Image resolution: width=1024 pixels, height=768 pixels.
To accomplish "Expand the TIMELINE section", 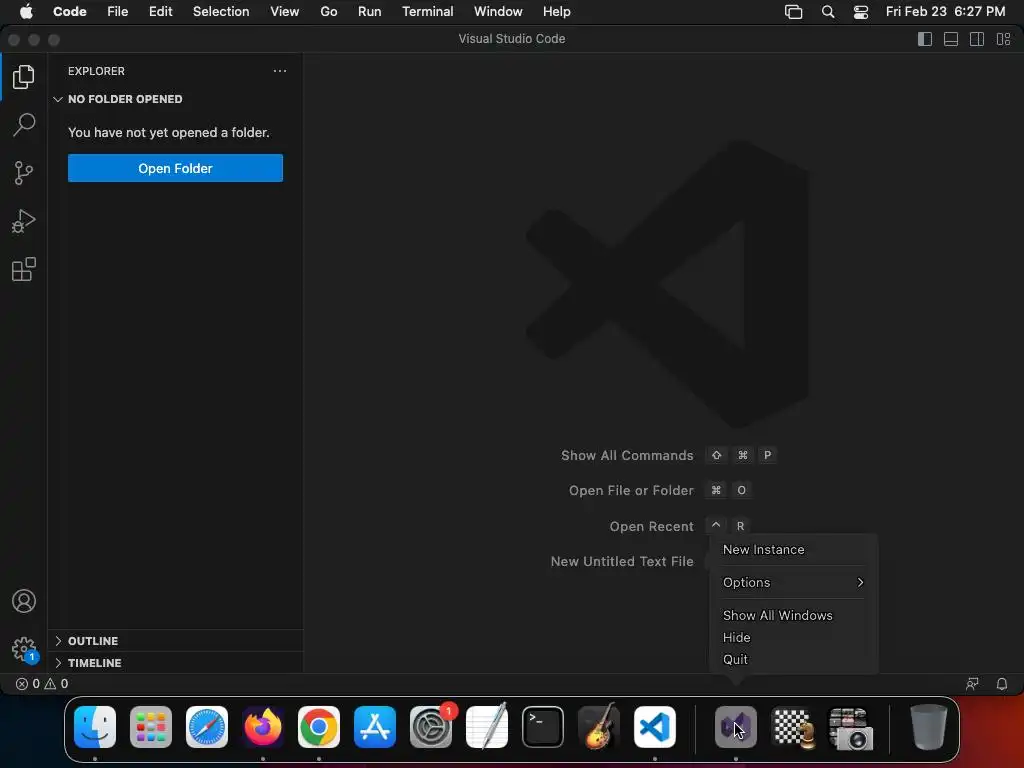I will 175,663.
